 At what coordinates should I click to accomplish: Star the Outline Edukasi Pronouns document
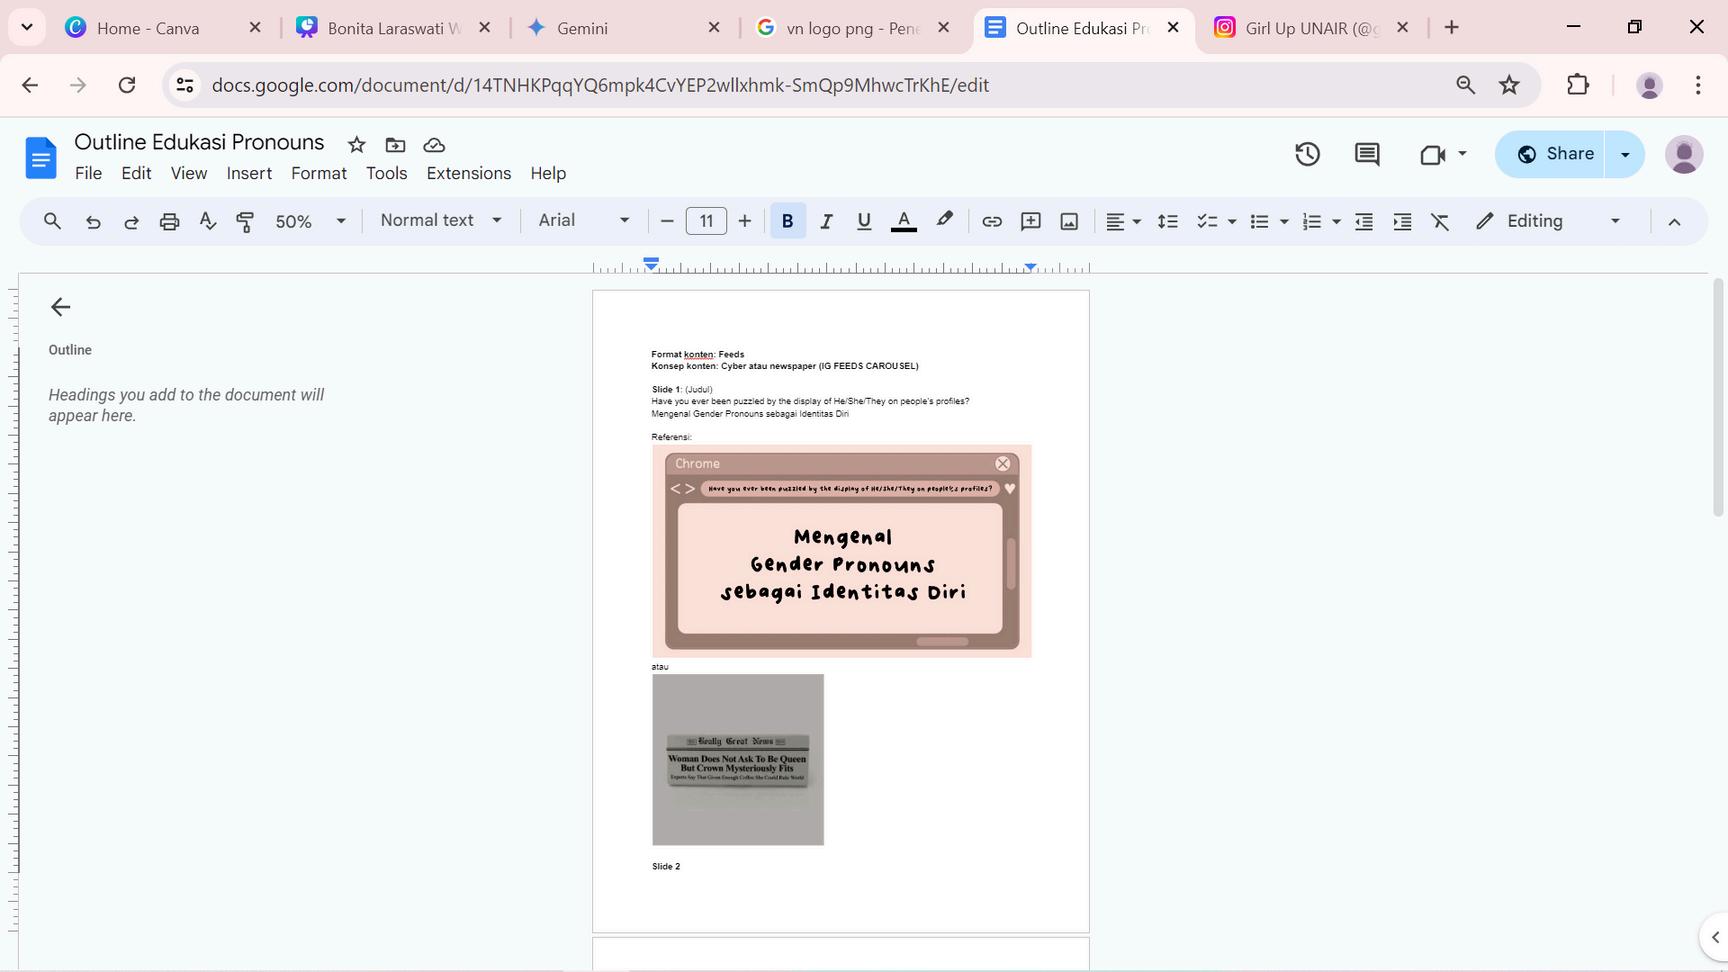pos(356,145)
